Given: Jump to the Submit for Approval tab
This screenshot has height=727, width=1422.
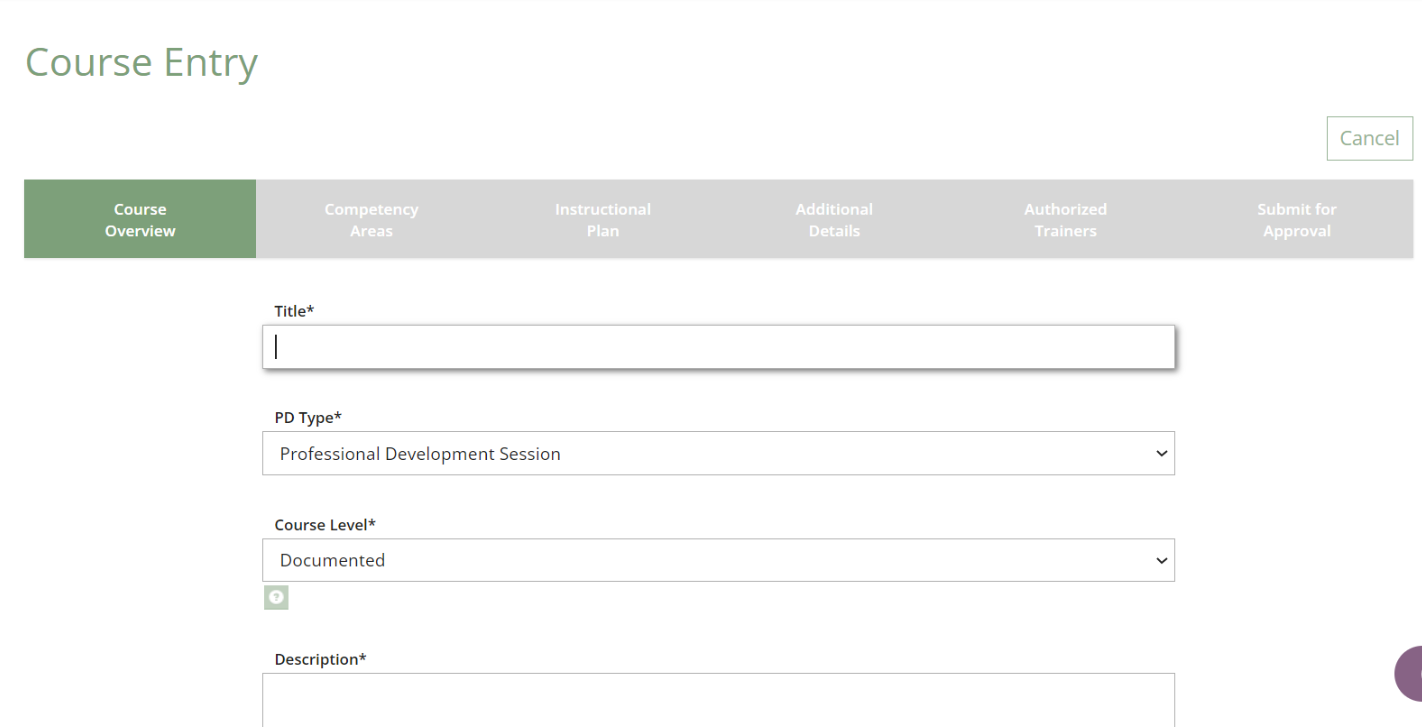Looking at the screenshot, I should coord(1296,220).
